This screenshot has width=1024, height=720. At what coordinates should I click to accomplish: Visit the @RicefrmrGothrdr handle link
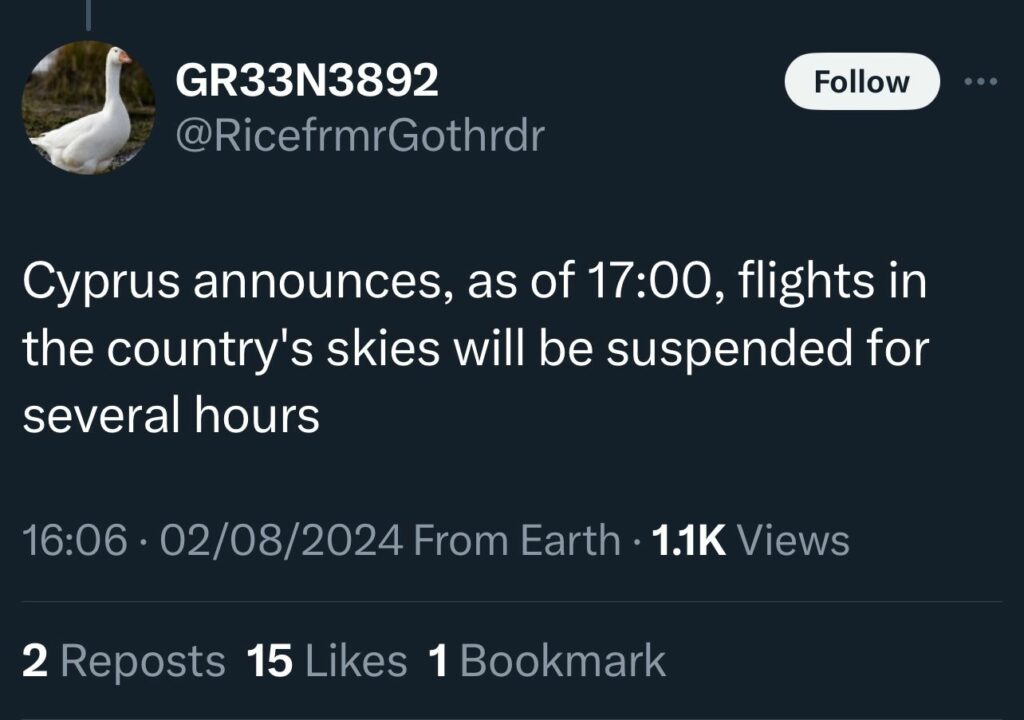coord(359,136)
